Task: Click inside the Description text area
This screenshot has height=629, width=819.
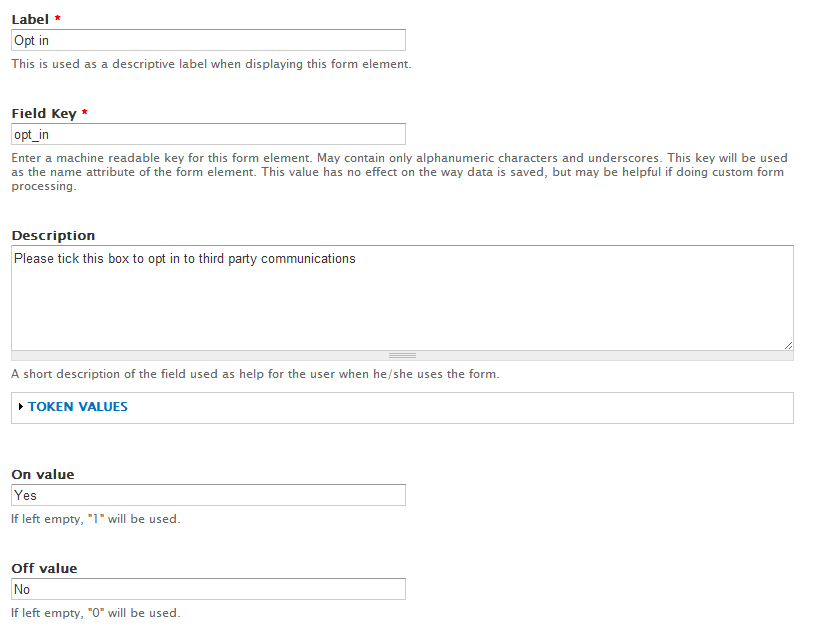Action: coord(402,298)
